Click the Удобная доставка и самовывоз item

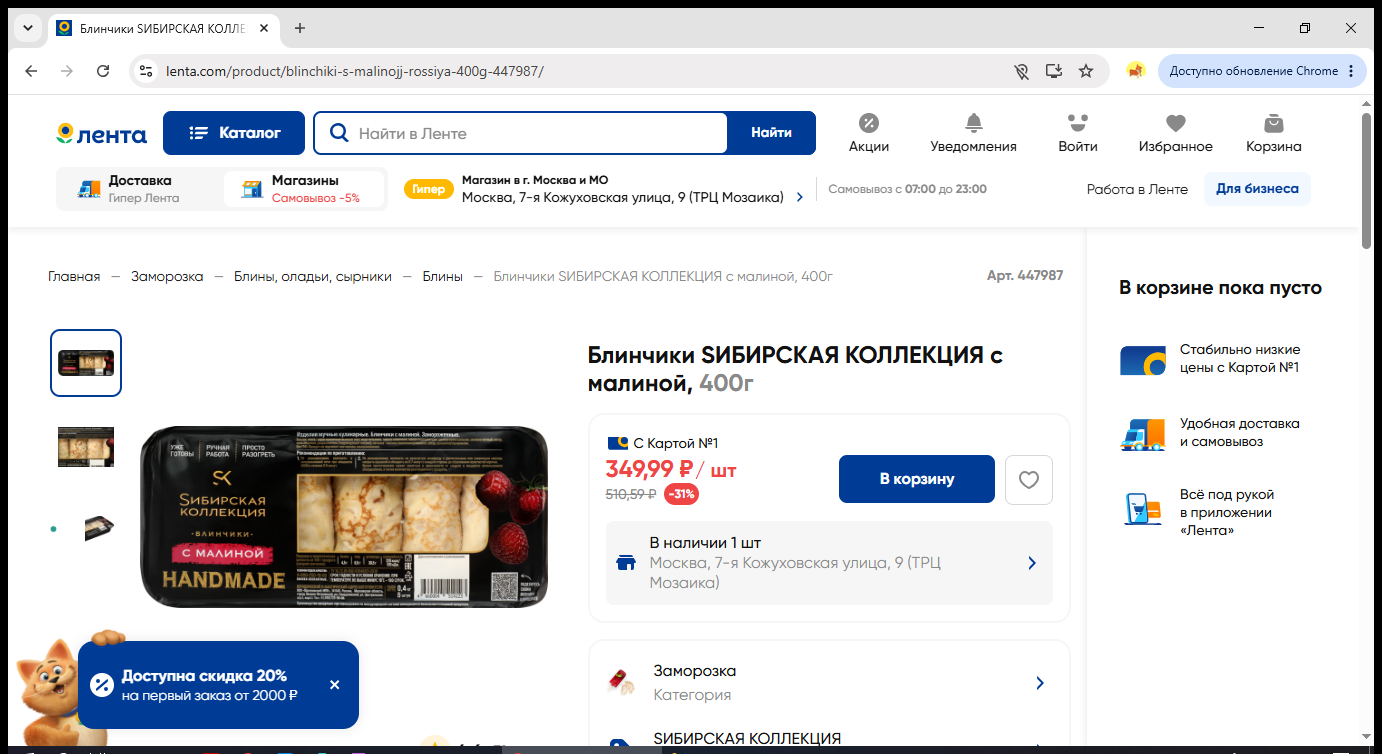point(1210,433)
